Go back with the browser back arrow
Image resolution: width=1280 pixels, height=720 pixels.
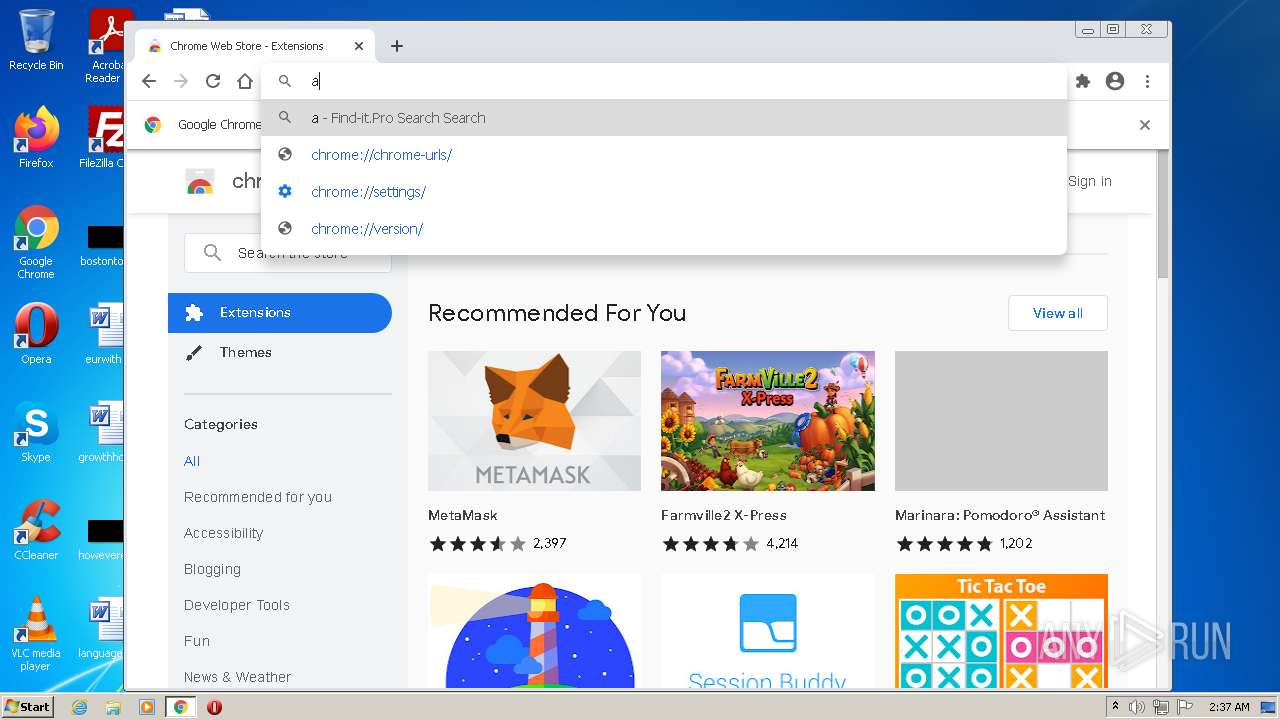(x=149, y=82)
